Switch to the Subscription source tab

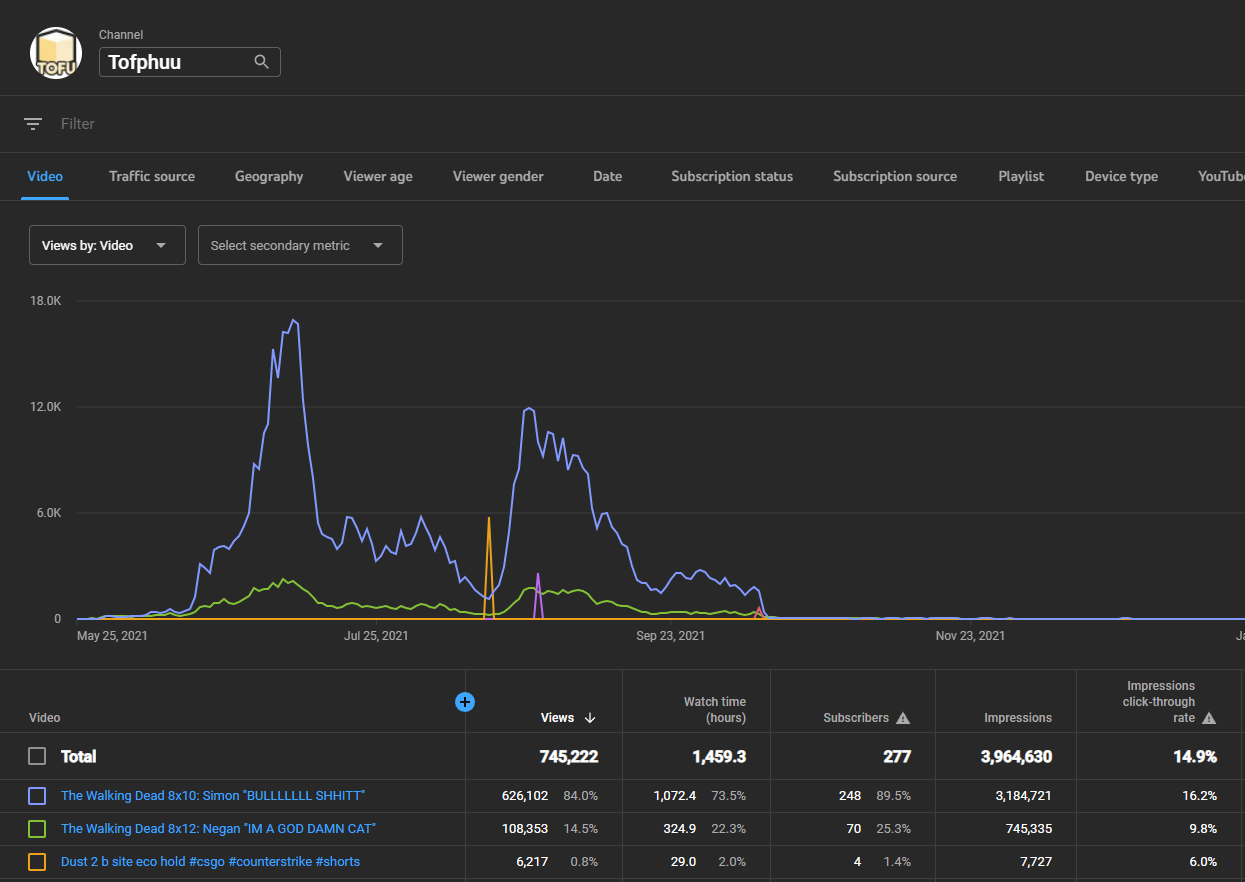(895, 176)
